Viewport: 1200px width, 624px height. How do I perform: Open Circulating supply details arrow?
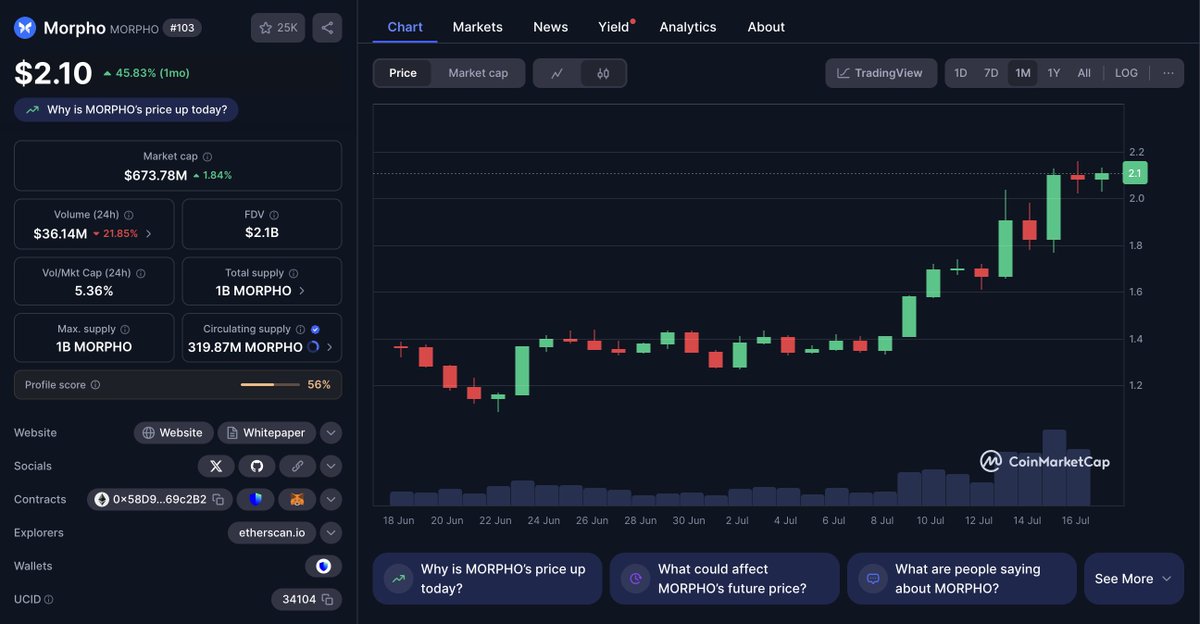tap(329, 347)
